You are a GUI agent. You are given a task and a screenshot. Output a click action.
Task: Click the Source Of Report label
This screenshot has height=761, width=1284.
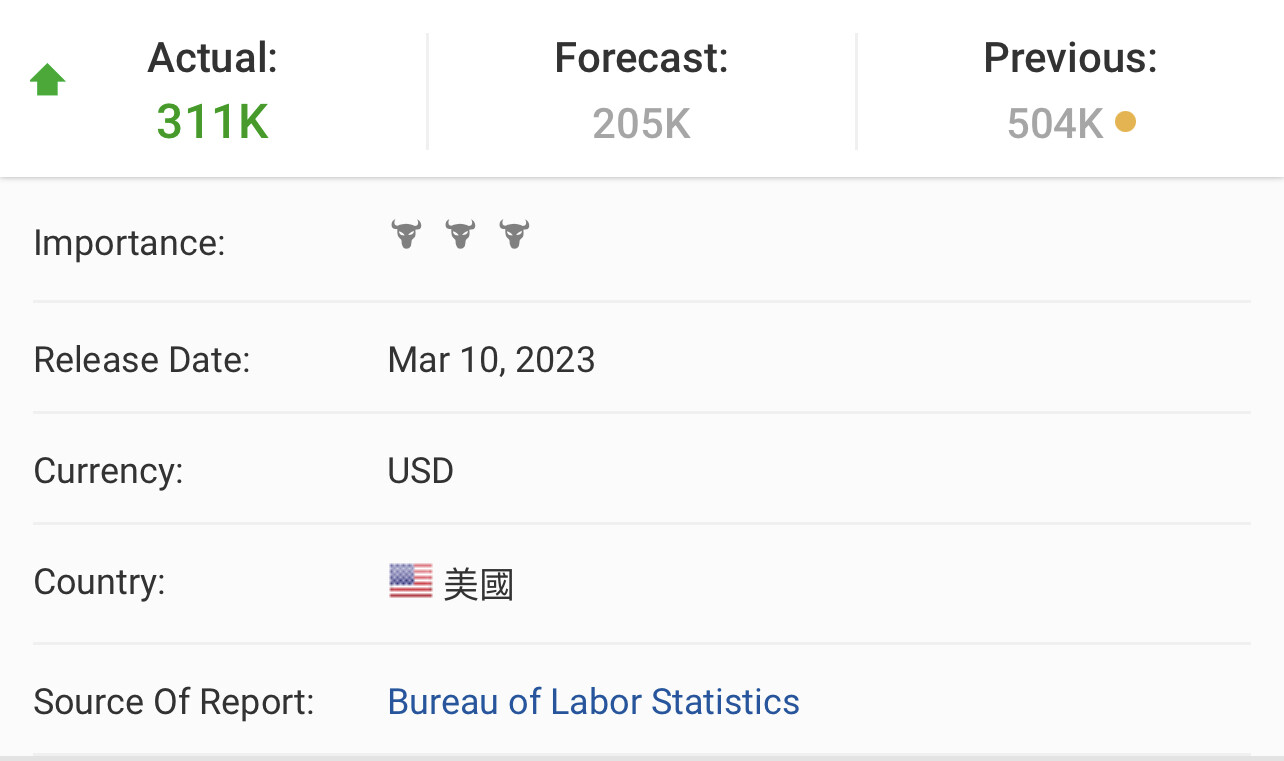[173, 702]
